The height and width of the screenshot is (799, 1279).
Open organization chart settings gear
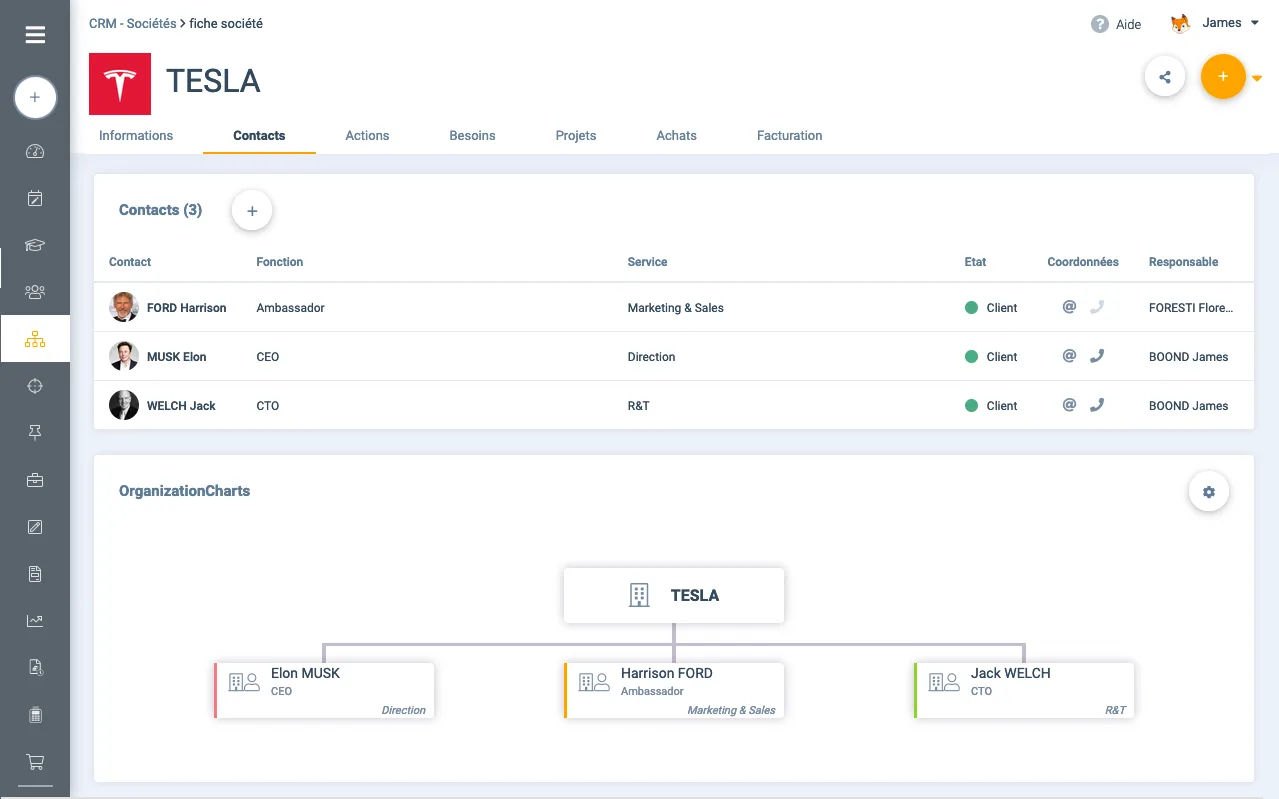1209,492
